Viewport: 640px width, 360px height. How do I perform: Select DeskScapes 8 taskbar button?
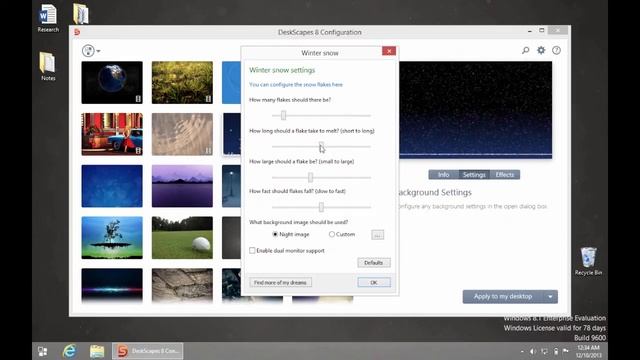pos(148,351)
